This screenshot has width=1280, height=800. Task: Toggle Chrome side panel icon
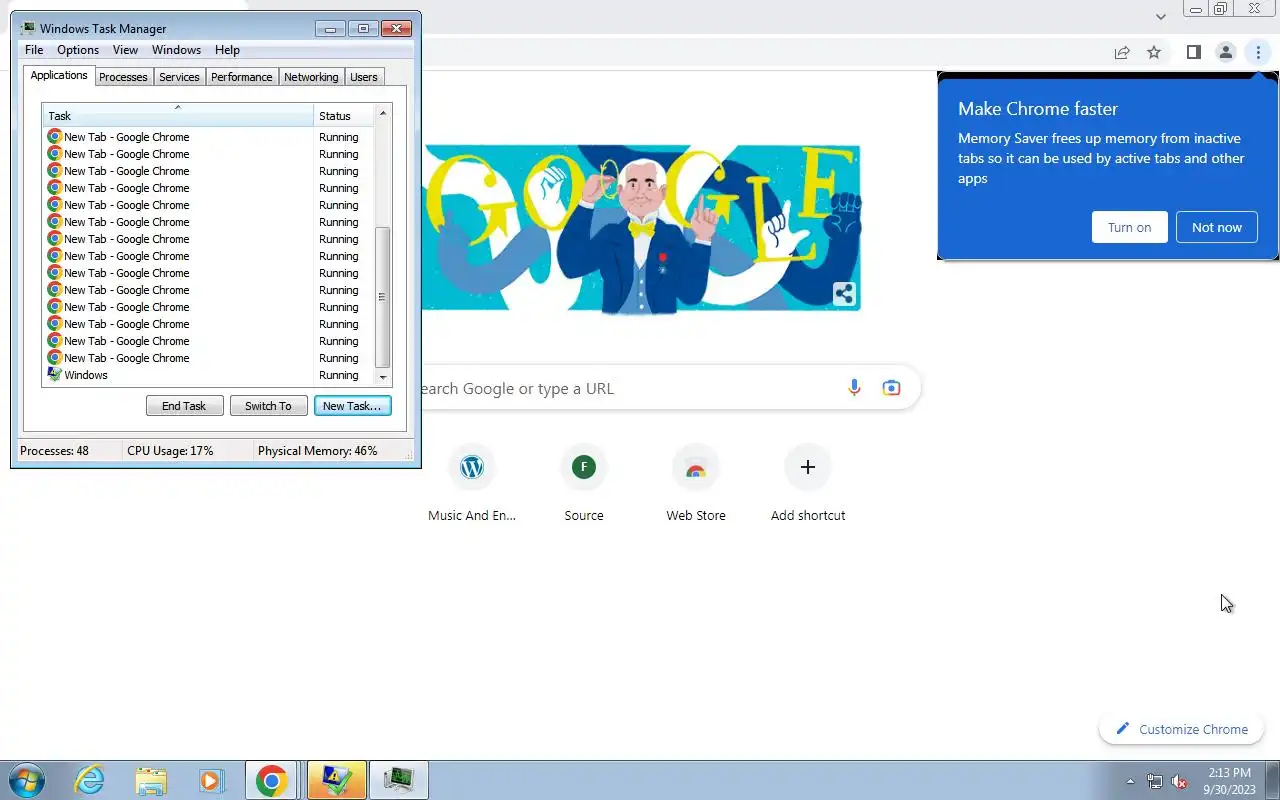(x=1193, y=52)
